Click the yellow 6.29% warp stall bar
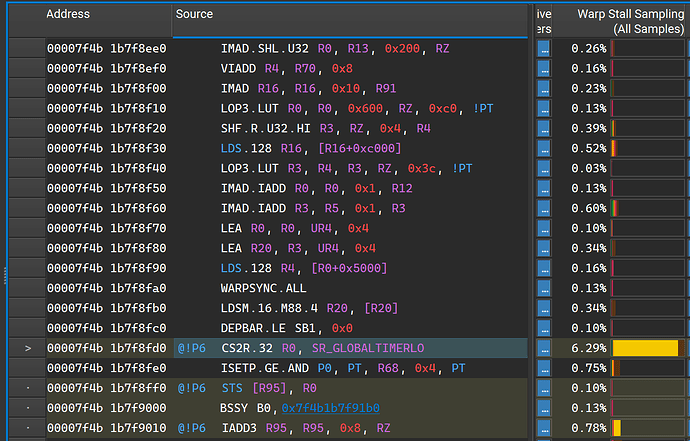690x441 pixels. tap(645, 348)
